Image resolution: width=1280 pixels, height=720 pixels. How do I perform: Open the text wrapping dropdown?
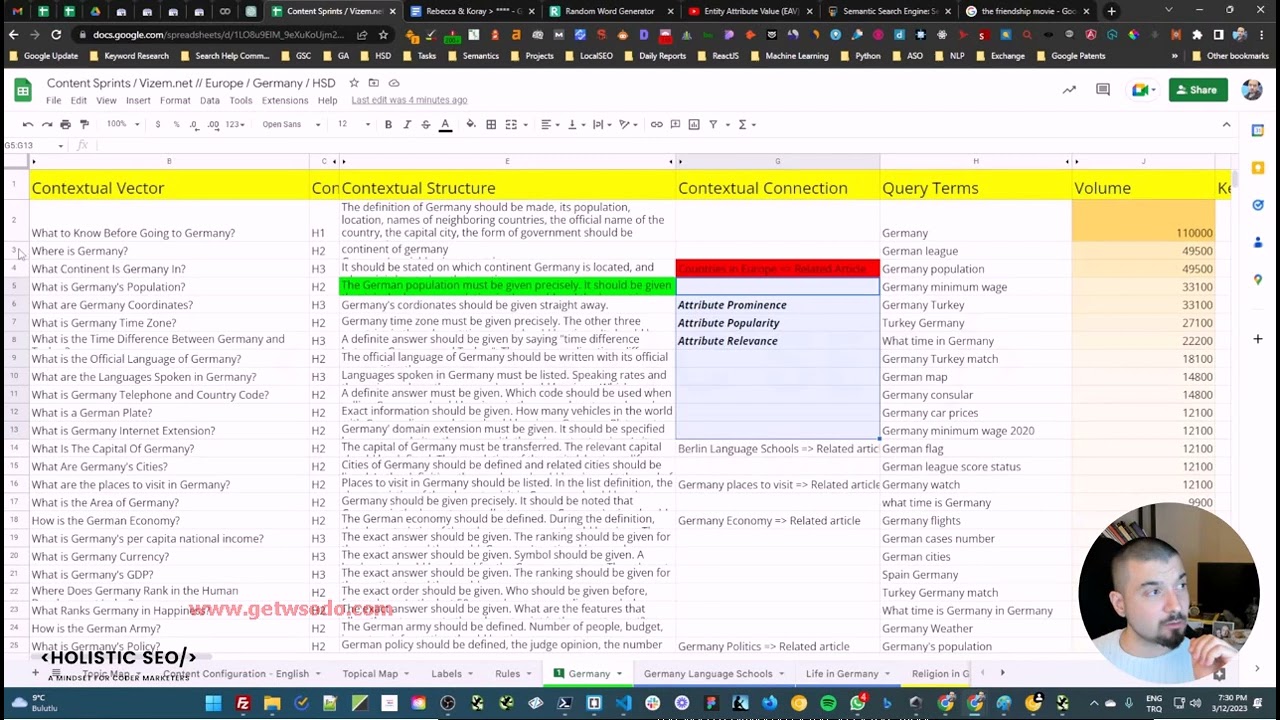coord(602,124)
